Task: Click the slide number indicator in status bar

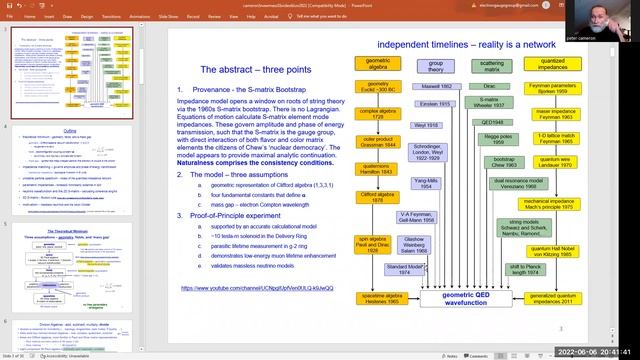Action: pos(13,356)
